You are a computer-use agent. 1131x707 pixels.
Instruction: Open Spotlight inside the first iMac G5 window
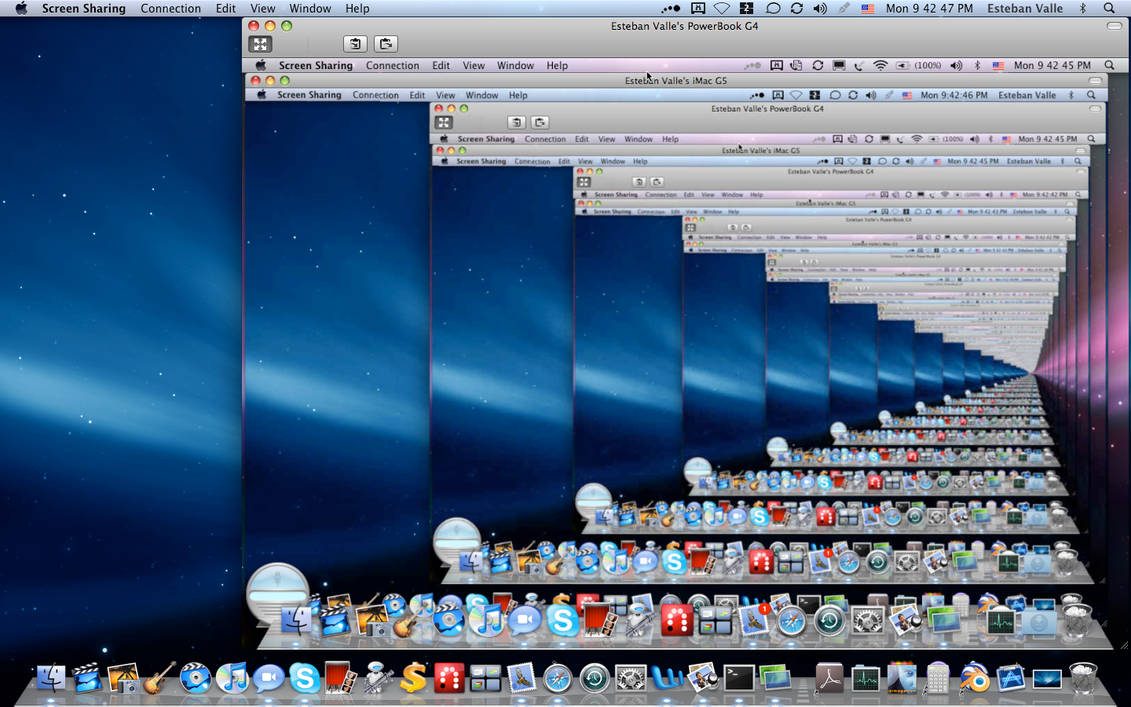point(1091,95)
